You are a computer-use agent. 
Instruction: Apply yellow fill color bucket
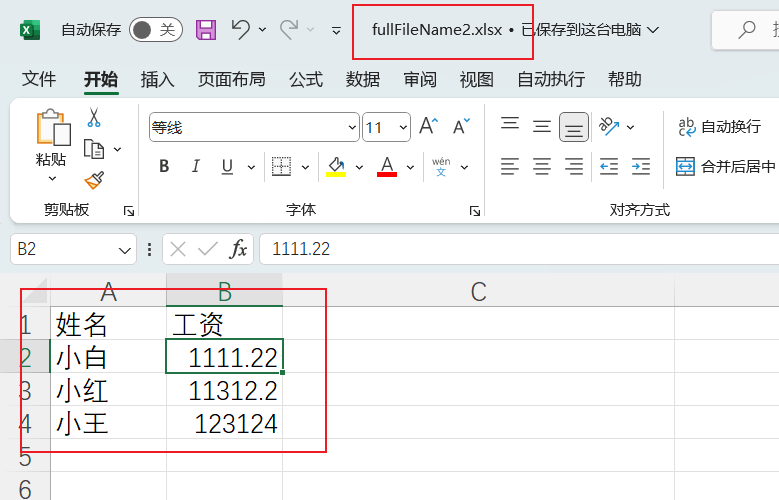336,167
